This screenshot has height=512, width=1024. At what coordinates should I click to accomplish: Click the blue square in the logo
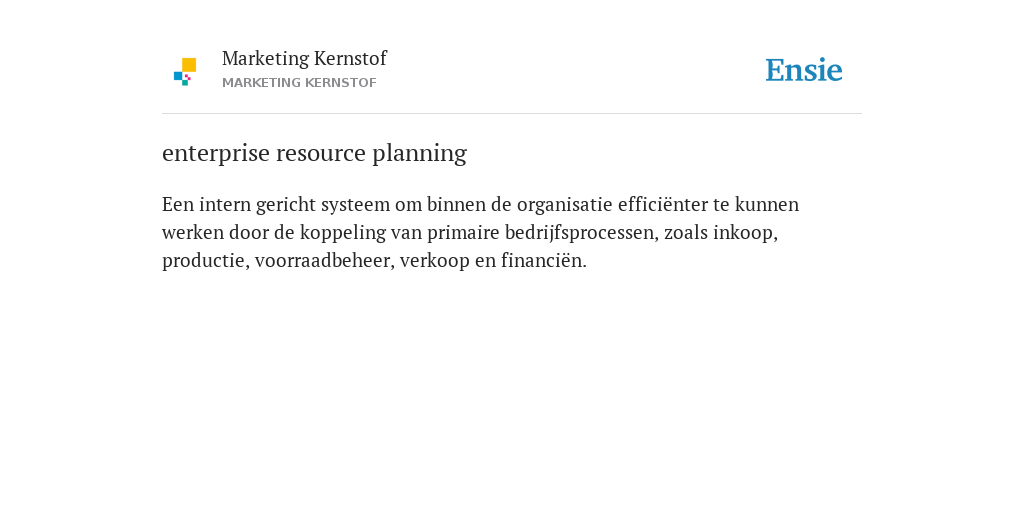(x=178, y=76)
